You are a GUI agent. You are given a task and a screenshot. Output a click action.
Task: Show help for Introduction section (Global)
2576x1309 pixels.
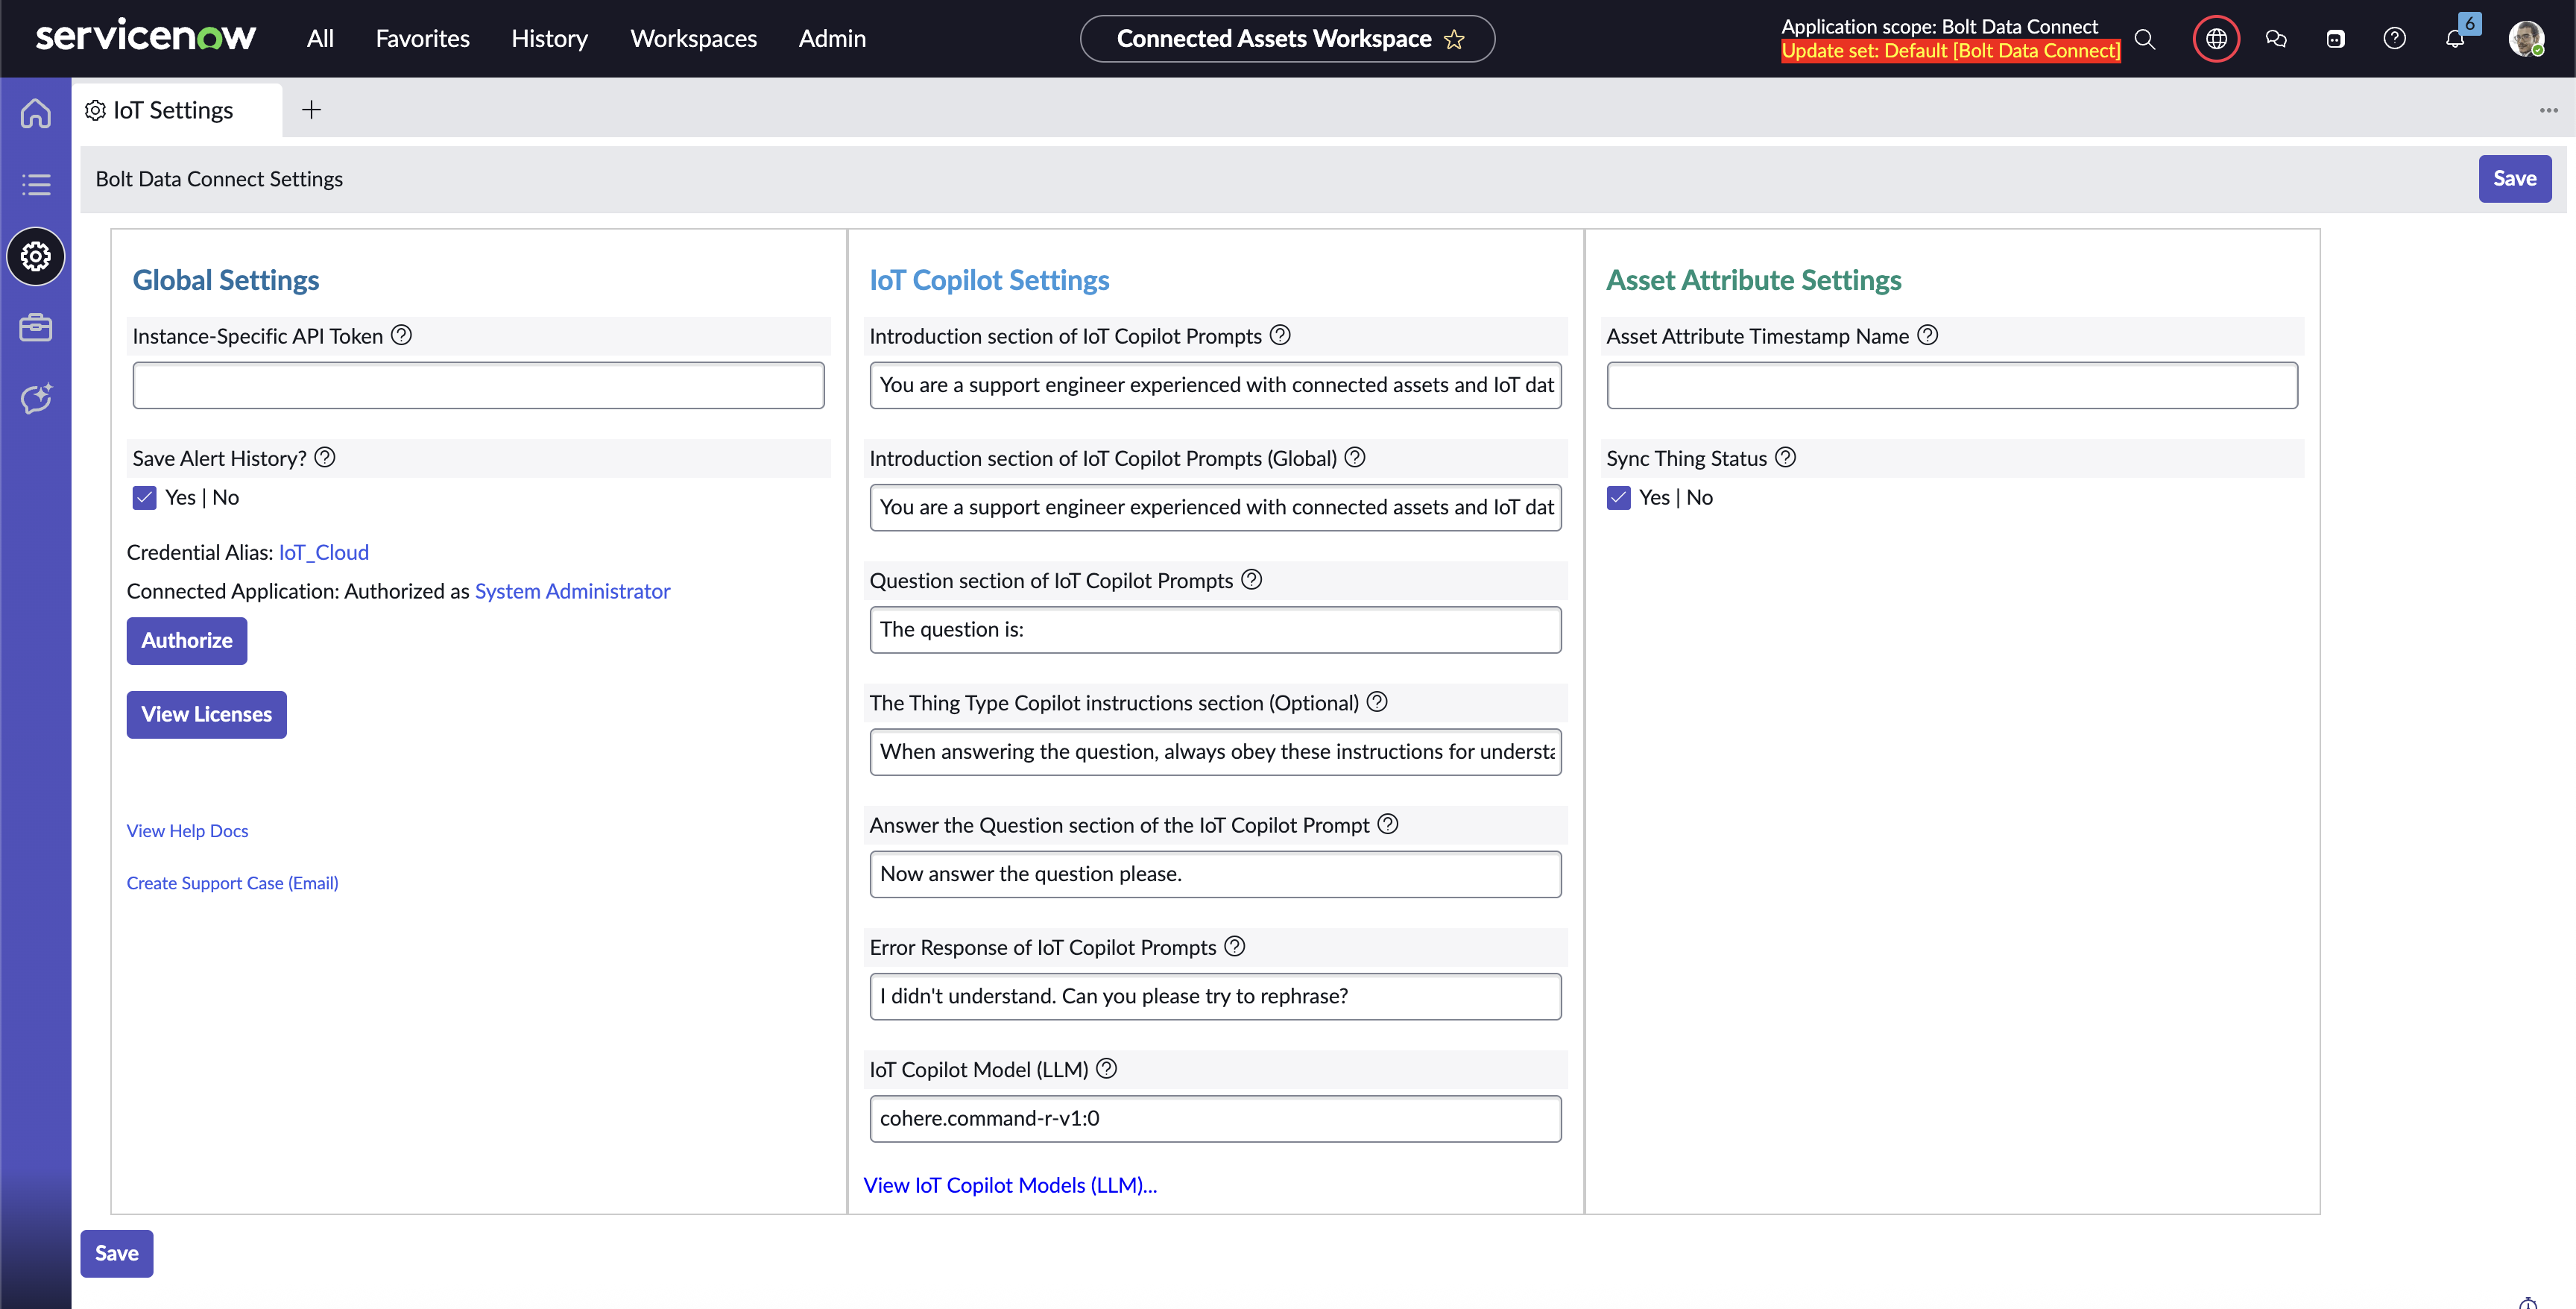(x=1356, y=457)
